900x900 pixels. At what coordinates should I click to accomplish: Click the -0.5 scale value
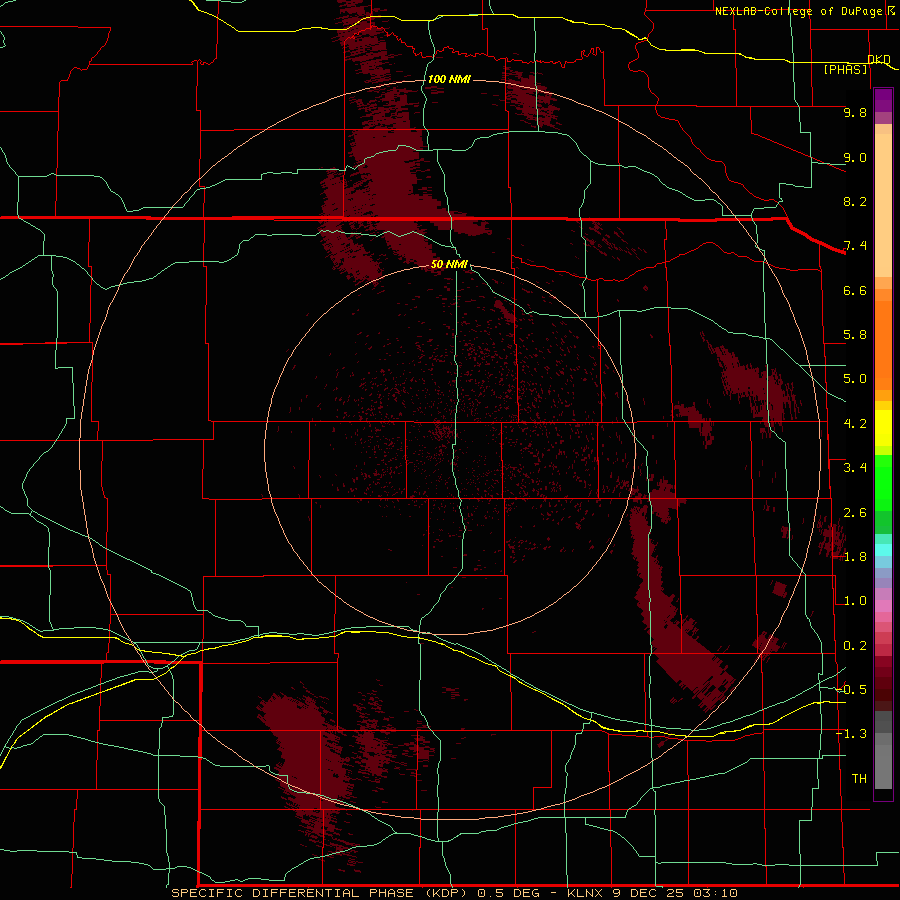(851, 689)
